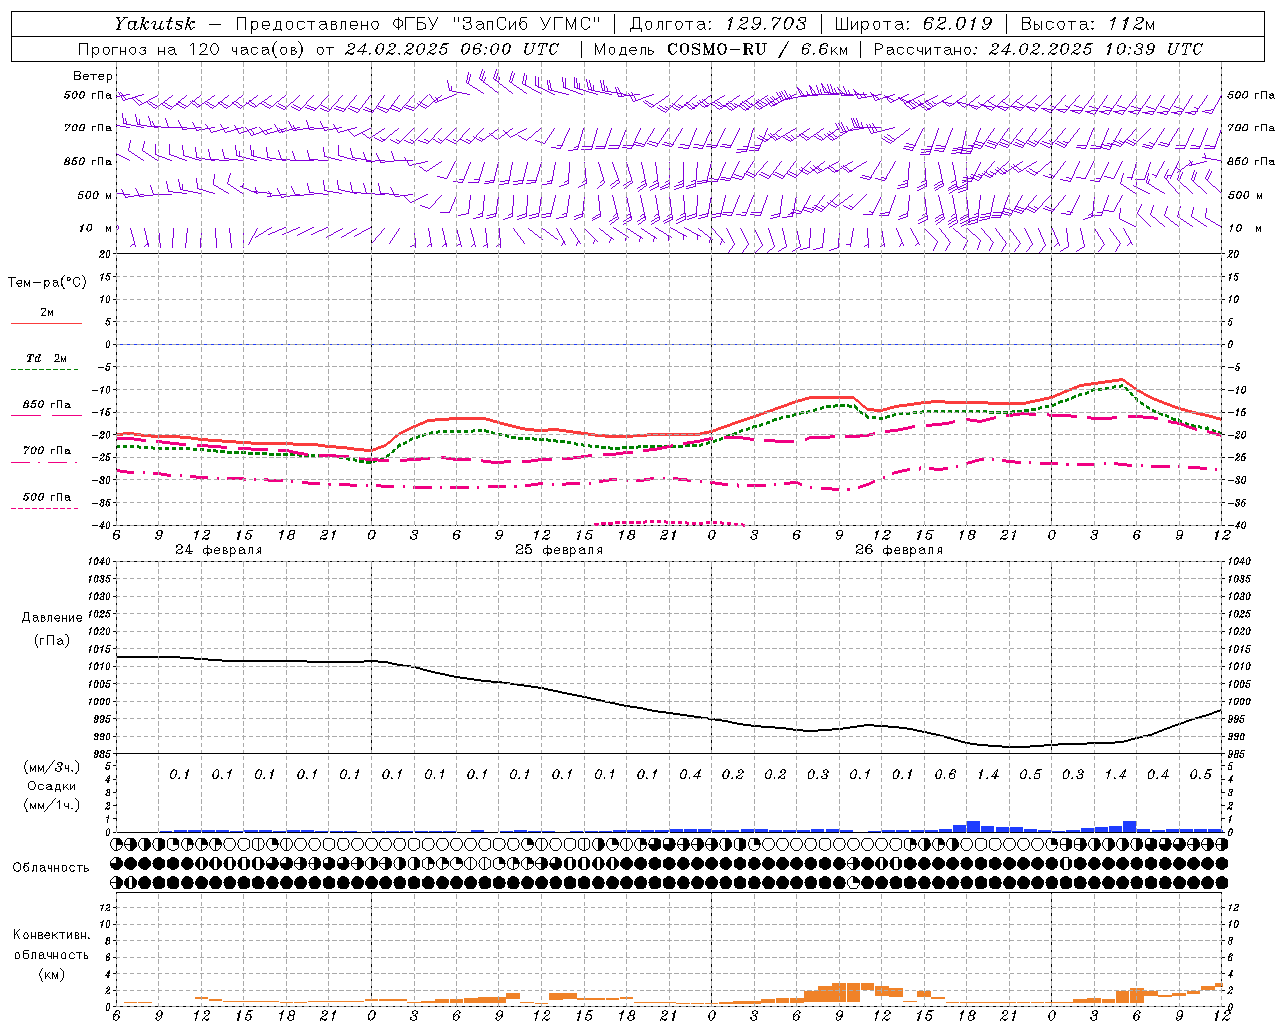
Task: Click the (гПа) pressure unit label
Action: point(51,640)
